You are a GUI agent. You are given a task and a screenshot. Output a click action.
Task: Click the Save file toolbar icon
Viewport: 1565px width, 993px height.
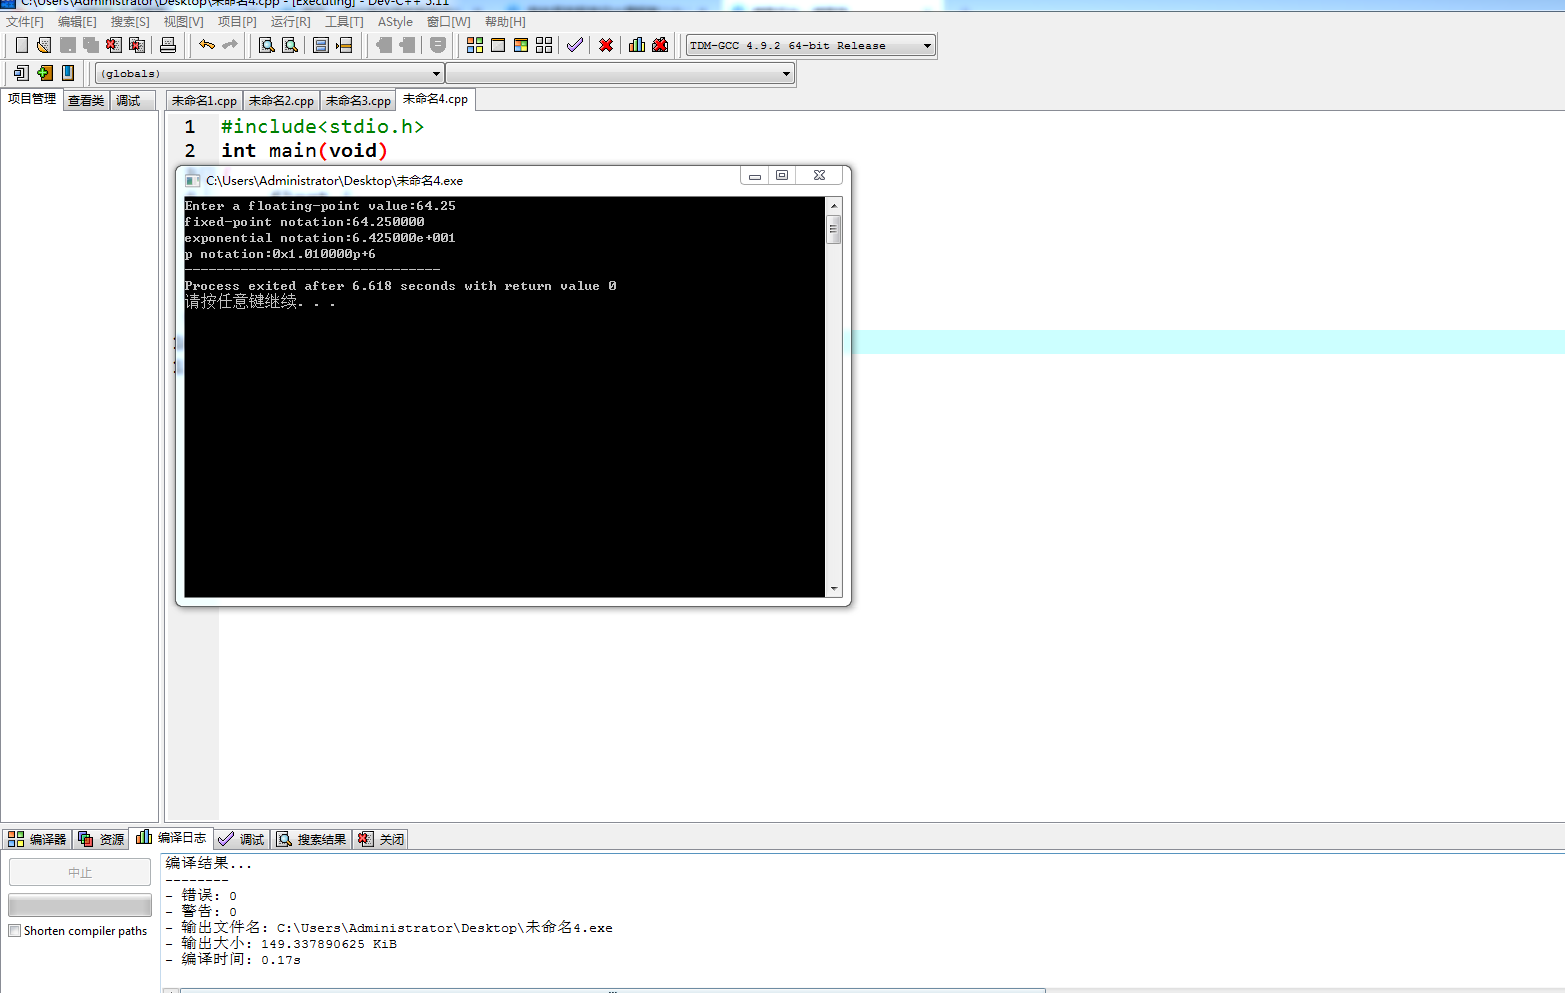[x=68, y=45]
